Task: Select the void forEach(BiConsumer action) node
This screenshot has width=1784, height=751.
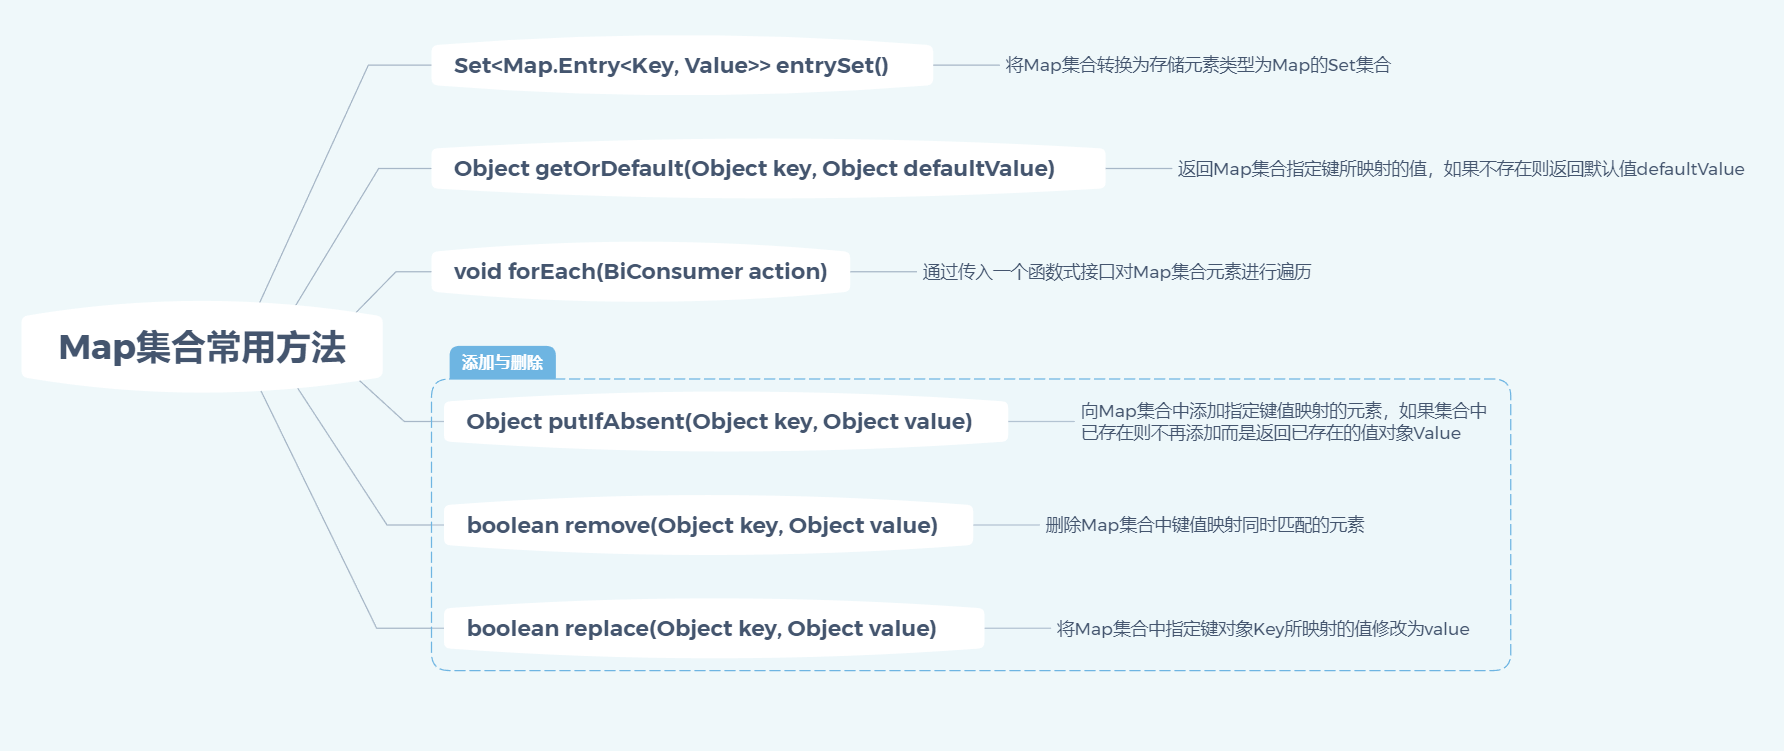Action: tap(640, 271)
